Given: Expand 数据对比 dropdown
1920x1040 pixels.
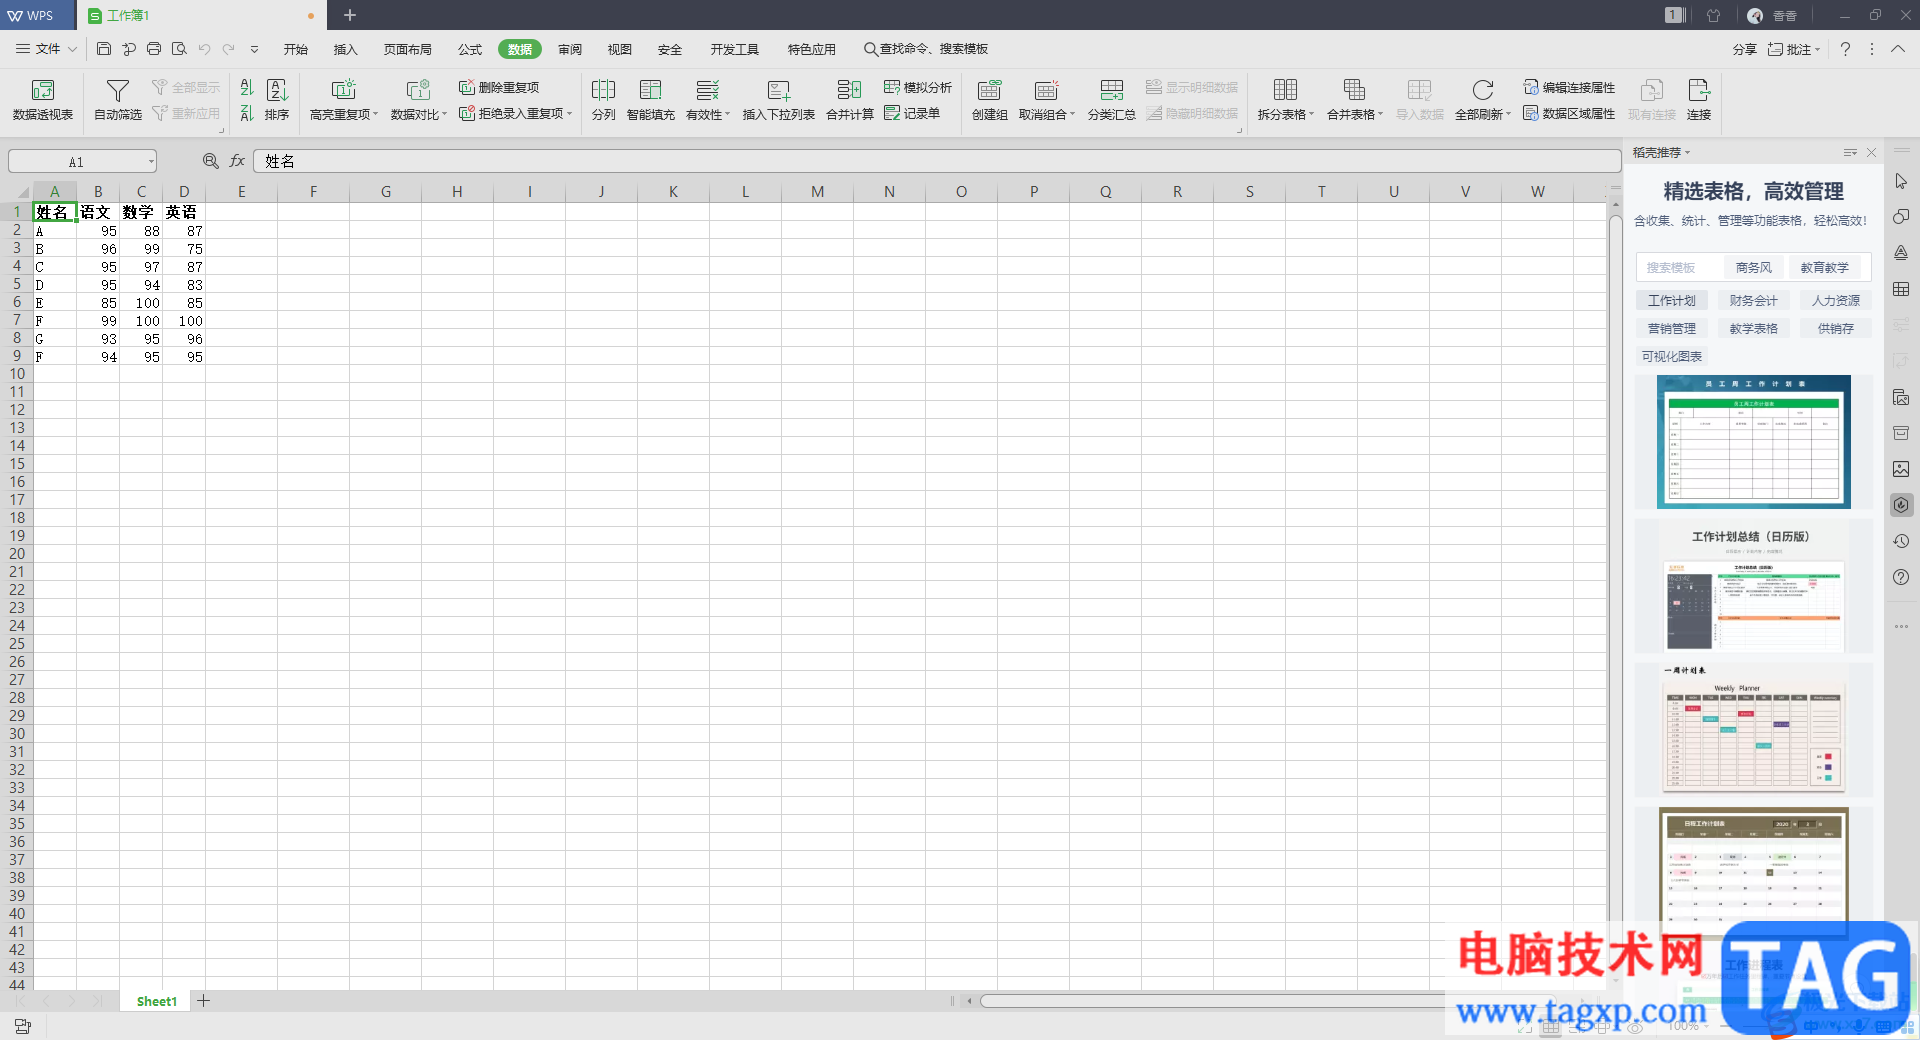Looking at the screenshot, I should (x=444, y=115).
